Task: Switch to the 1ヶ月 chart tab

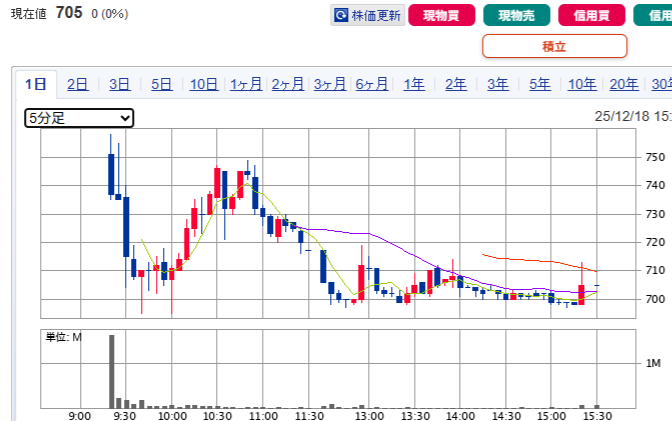Action: 245,84
